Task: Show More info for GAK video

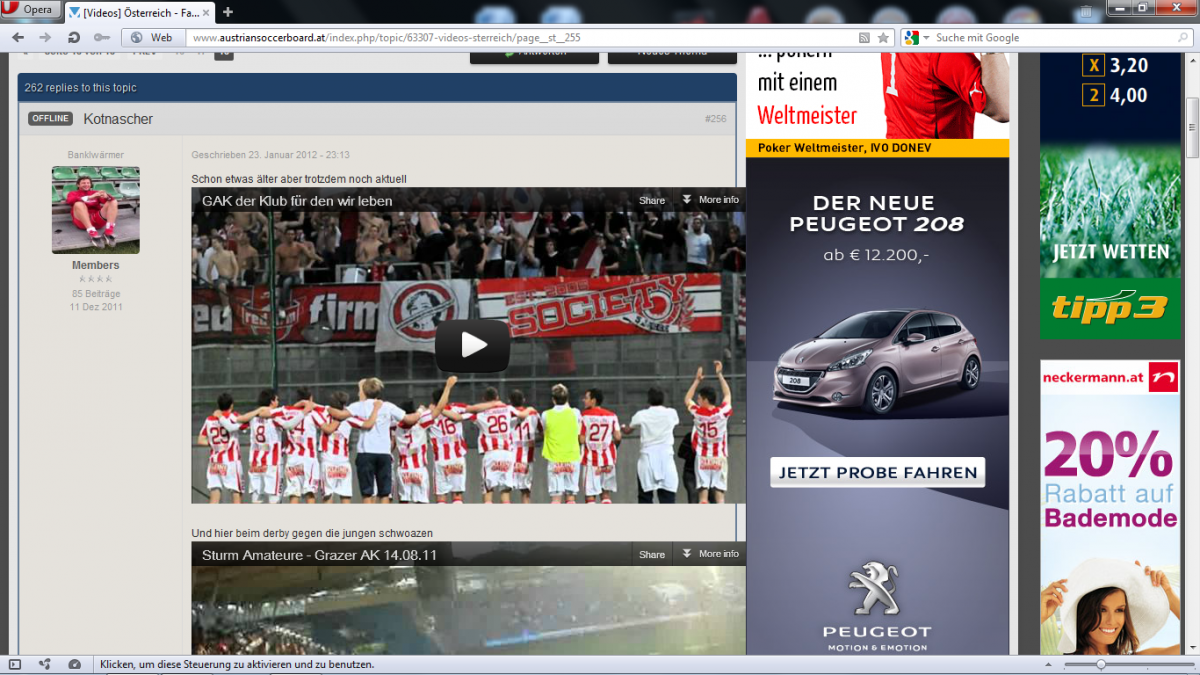Action: [711, 200]
